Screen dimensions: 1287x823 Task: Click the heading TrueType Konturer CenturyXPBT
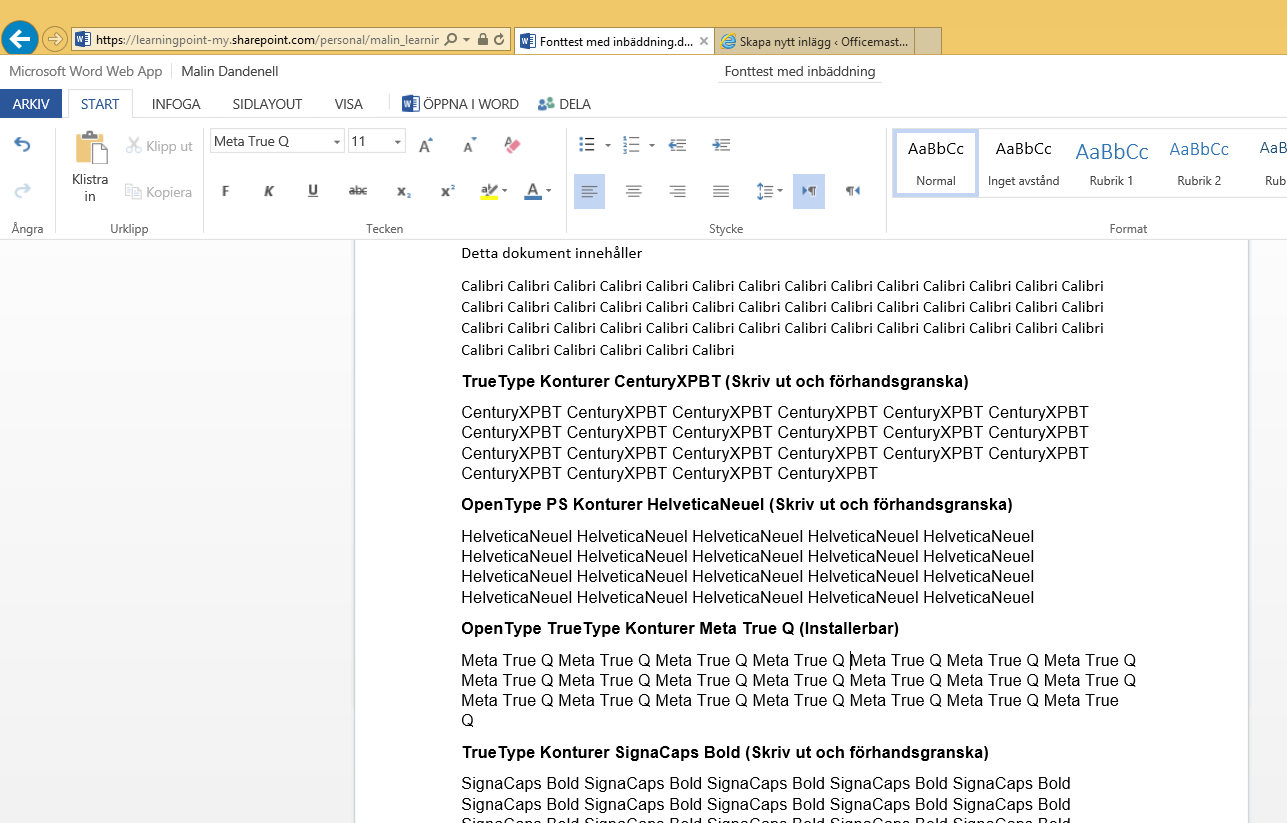715,381
